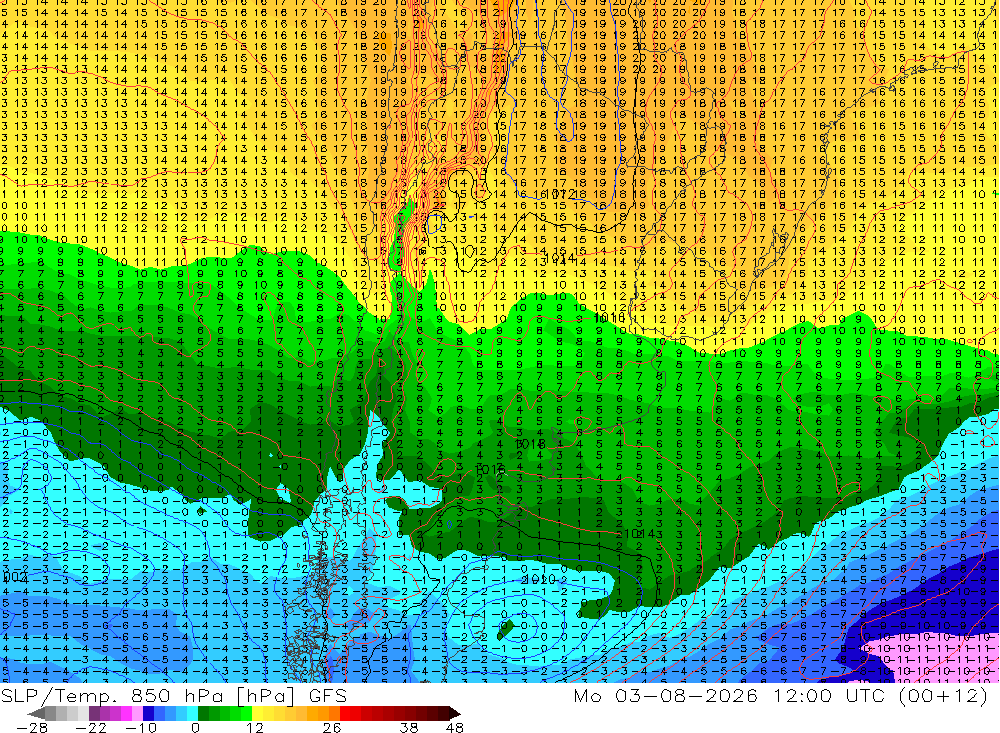Pick the dark maroon right-arrow end of the color bar
The image size is (1000, 733).
[x=455, y=713]
